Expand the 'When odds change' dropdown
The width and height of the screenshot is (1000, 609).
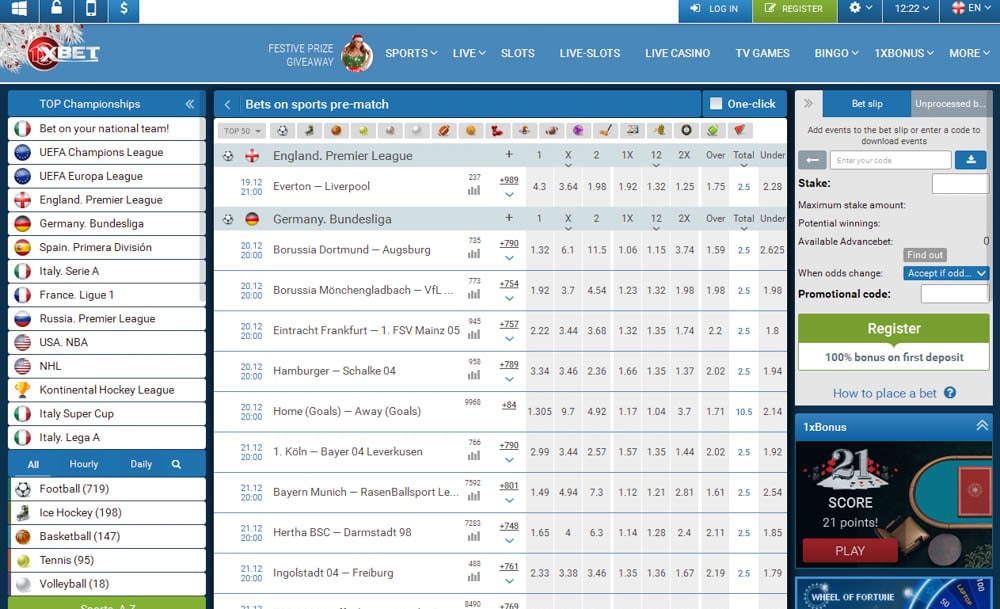point(946,273)
